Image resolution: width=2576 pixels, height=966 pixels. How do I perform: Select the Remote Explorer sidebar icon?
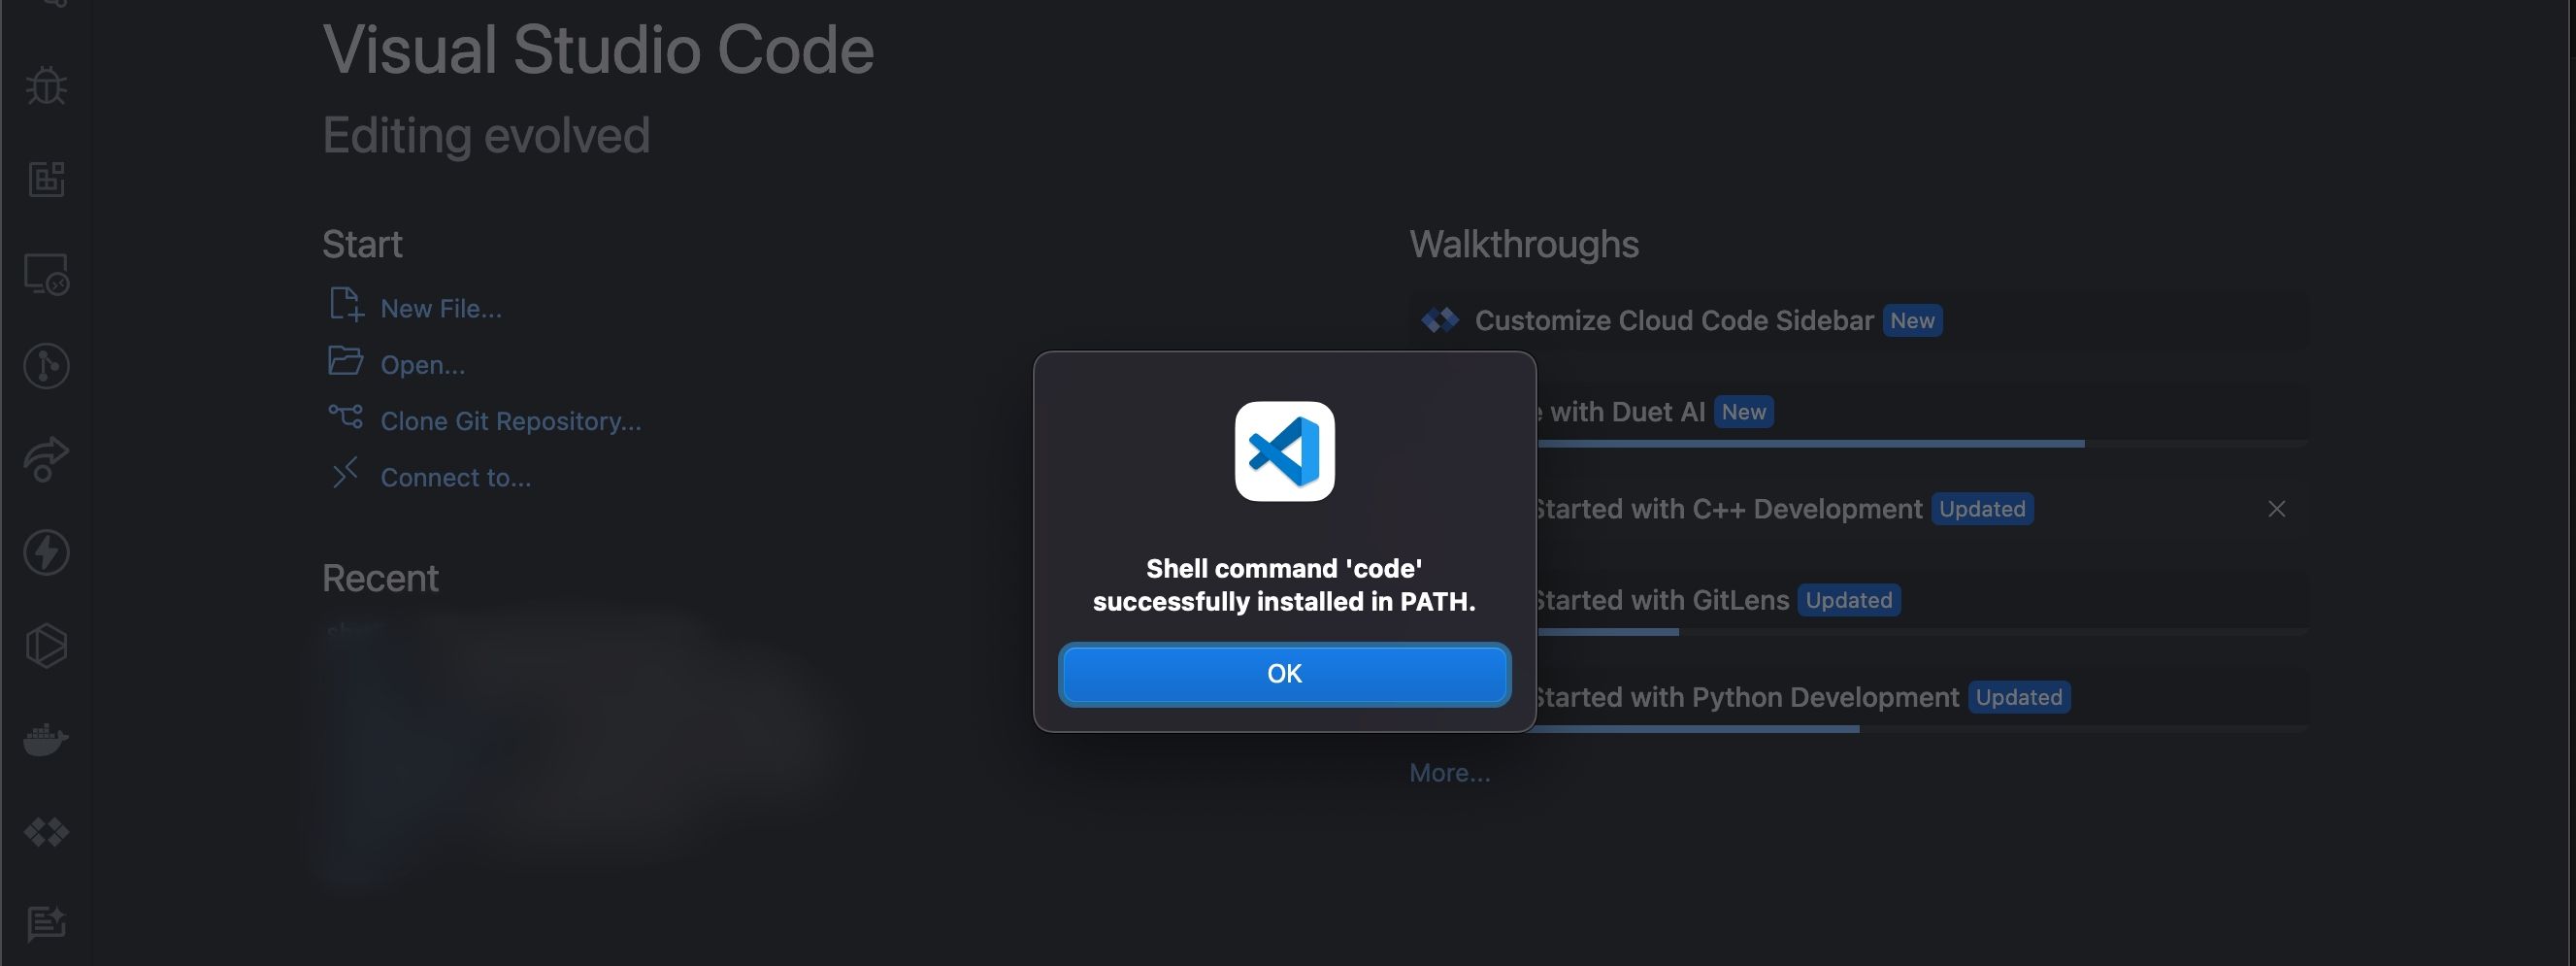click(45, 274)
